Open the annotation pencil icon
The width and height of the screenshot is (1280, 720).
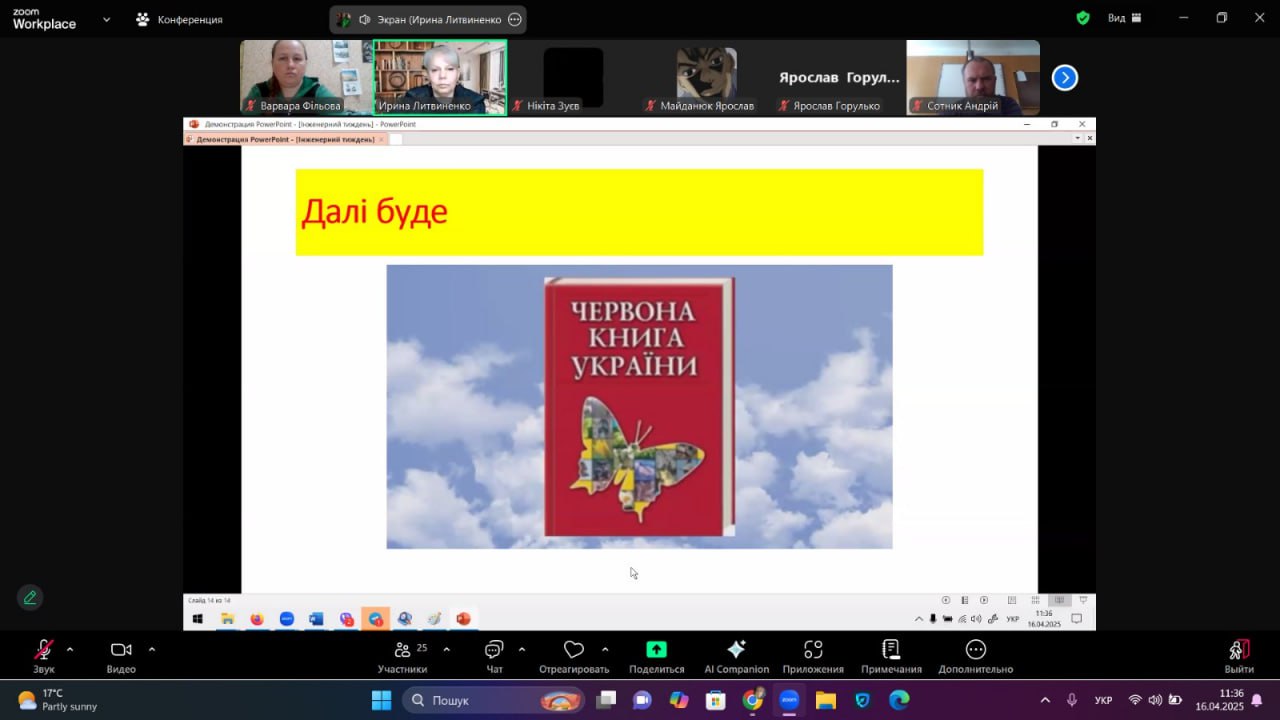(30, 597)
